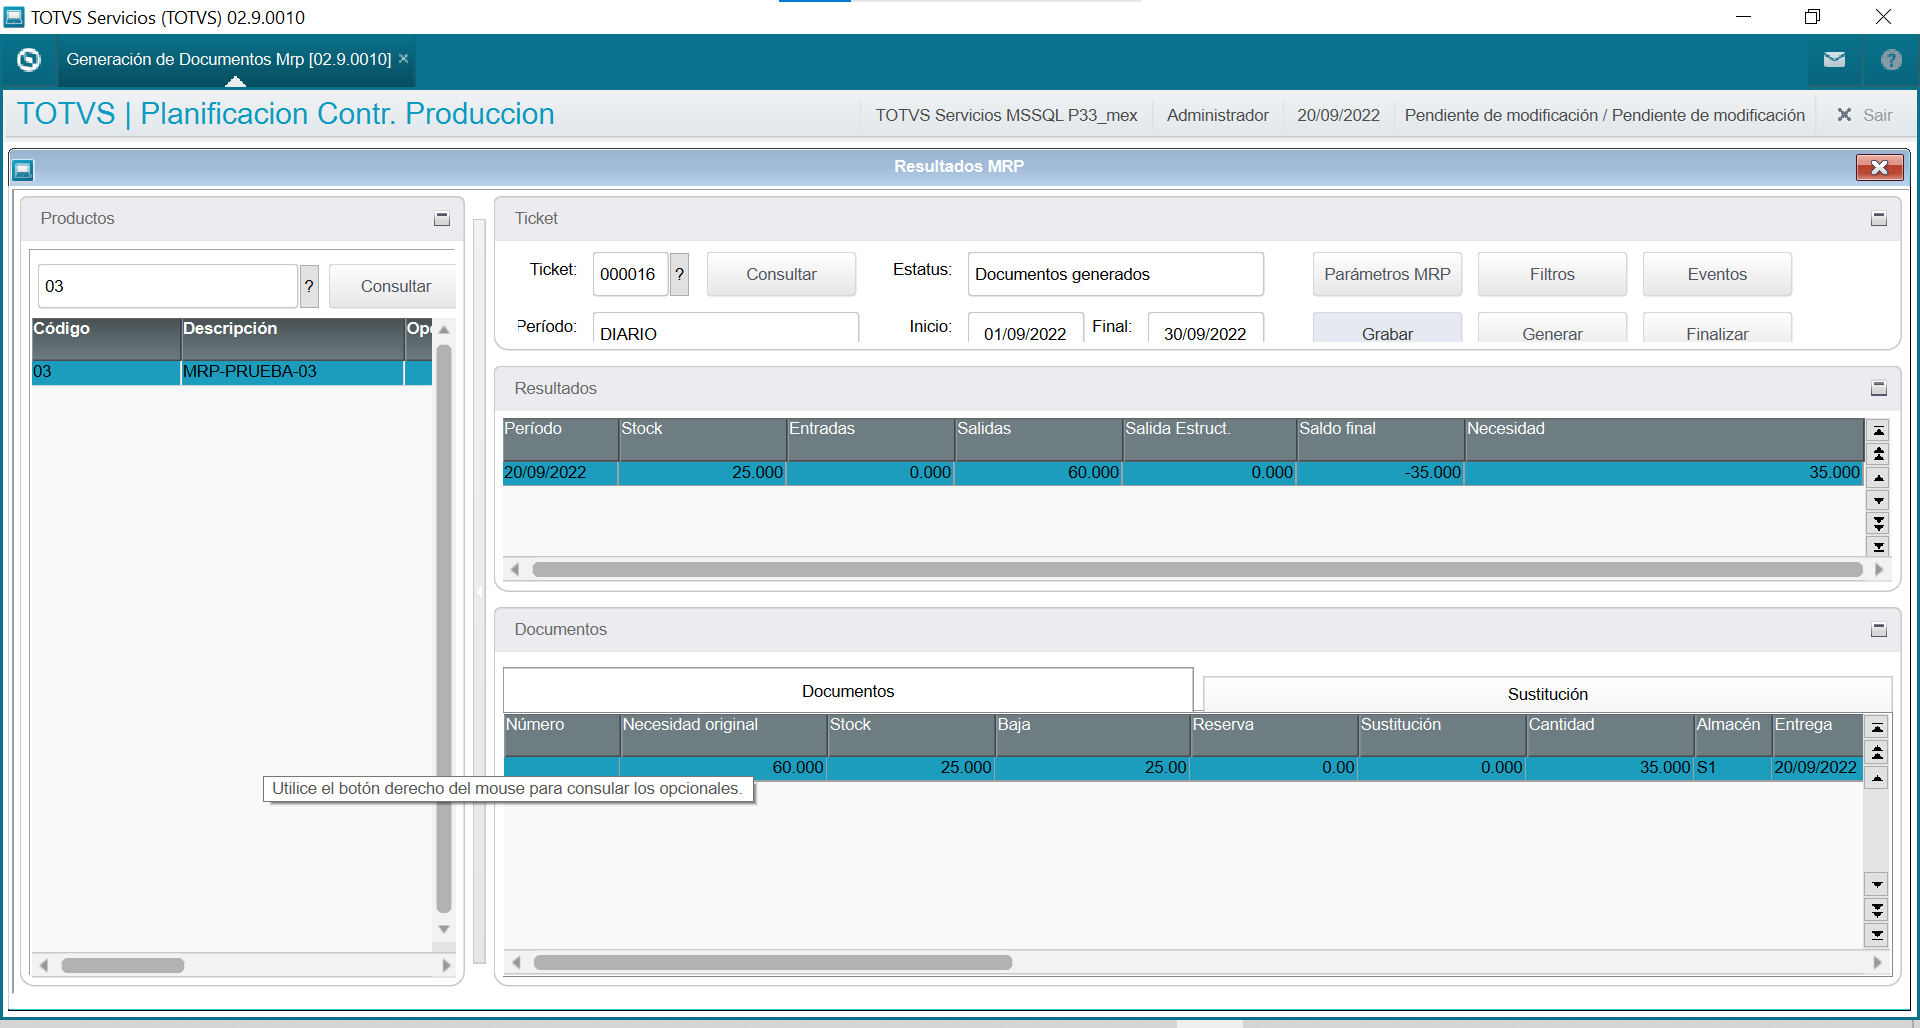Close the Generación de Documentos Mrp tab

pos(404,59)
